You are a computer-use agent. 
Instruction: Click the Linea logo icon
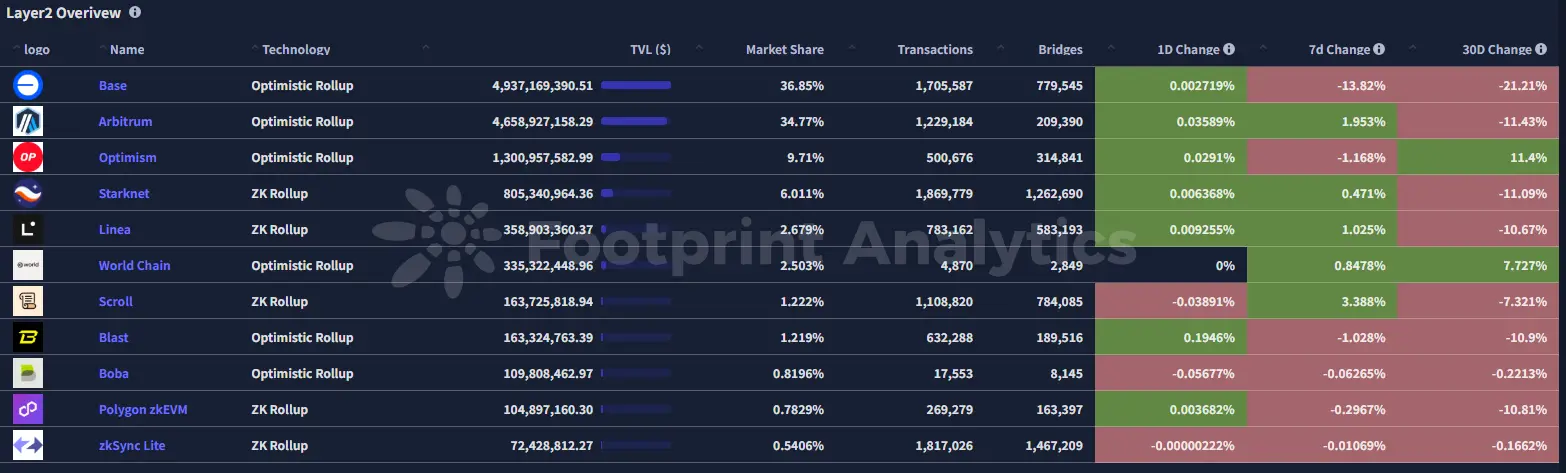coord(28,230)
